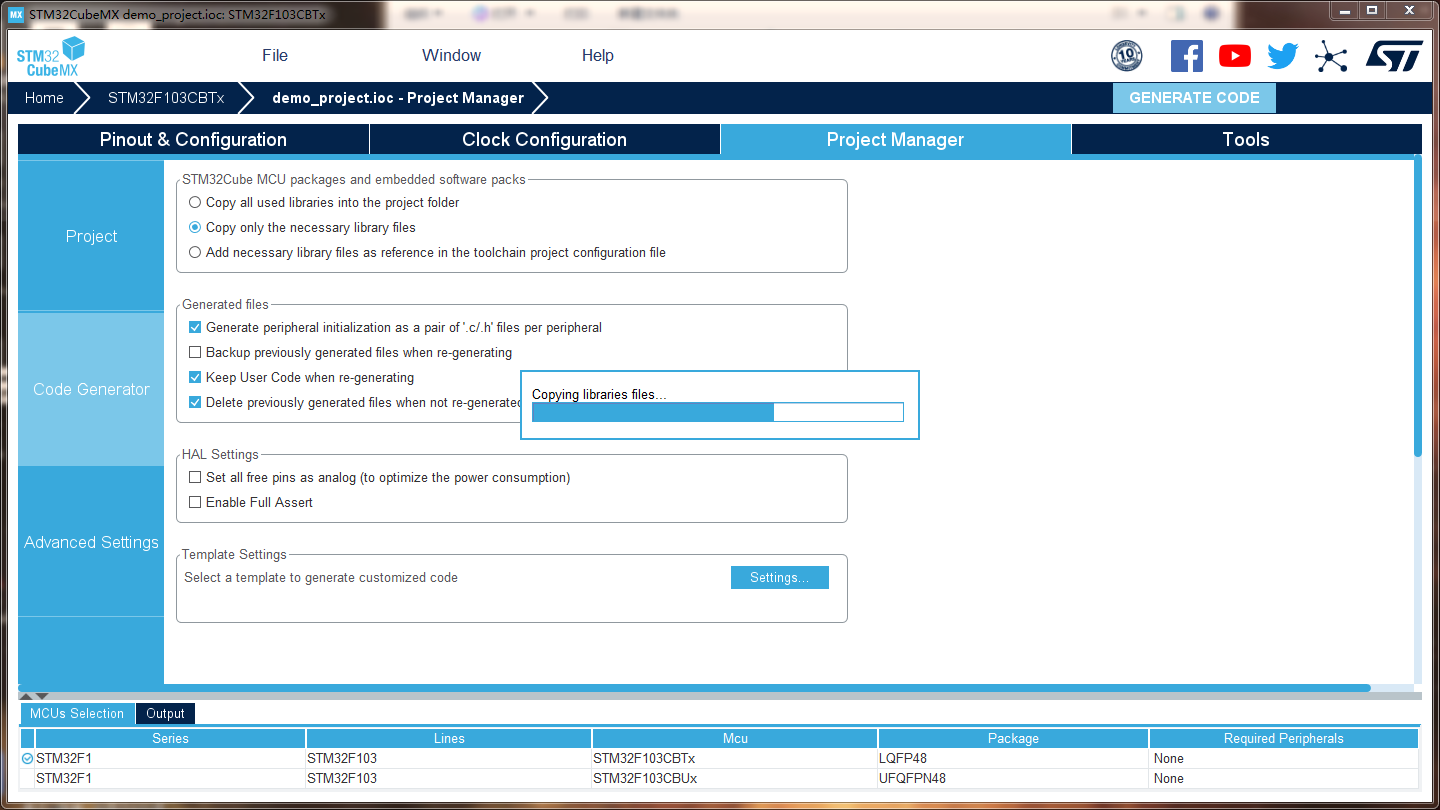Select the MCUs Selection bottom tab
Viewport: 1440px width, 810px height.
77,713
